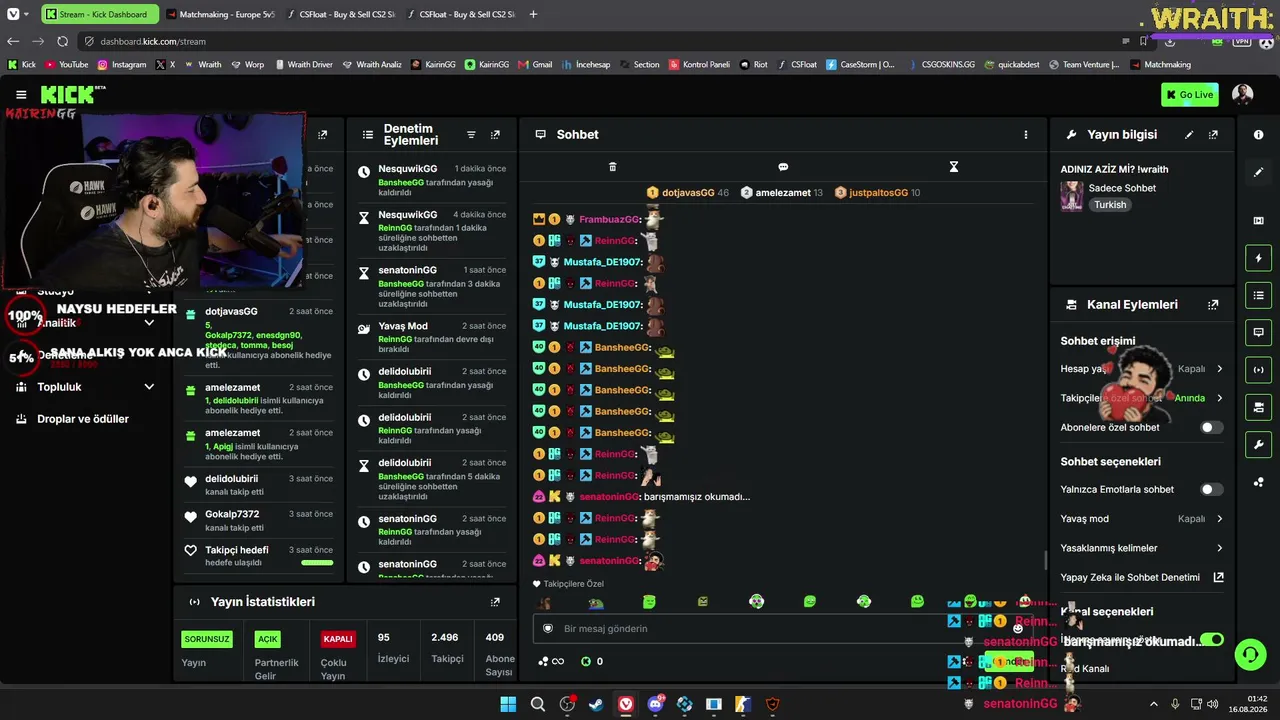Click Yavaş Mod moderation entry

(x=431, y=337)
